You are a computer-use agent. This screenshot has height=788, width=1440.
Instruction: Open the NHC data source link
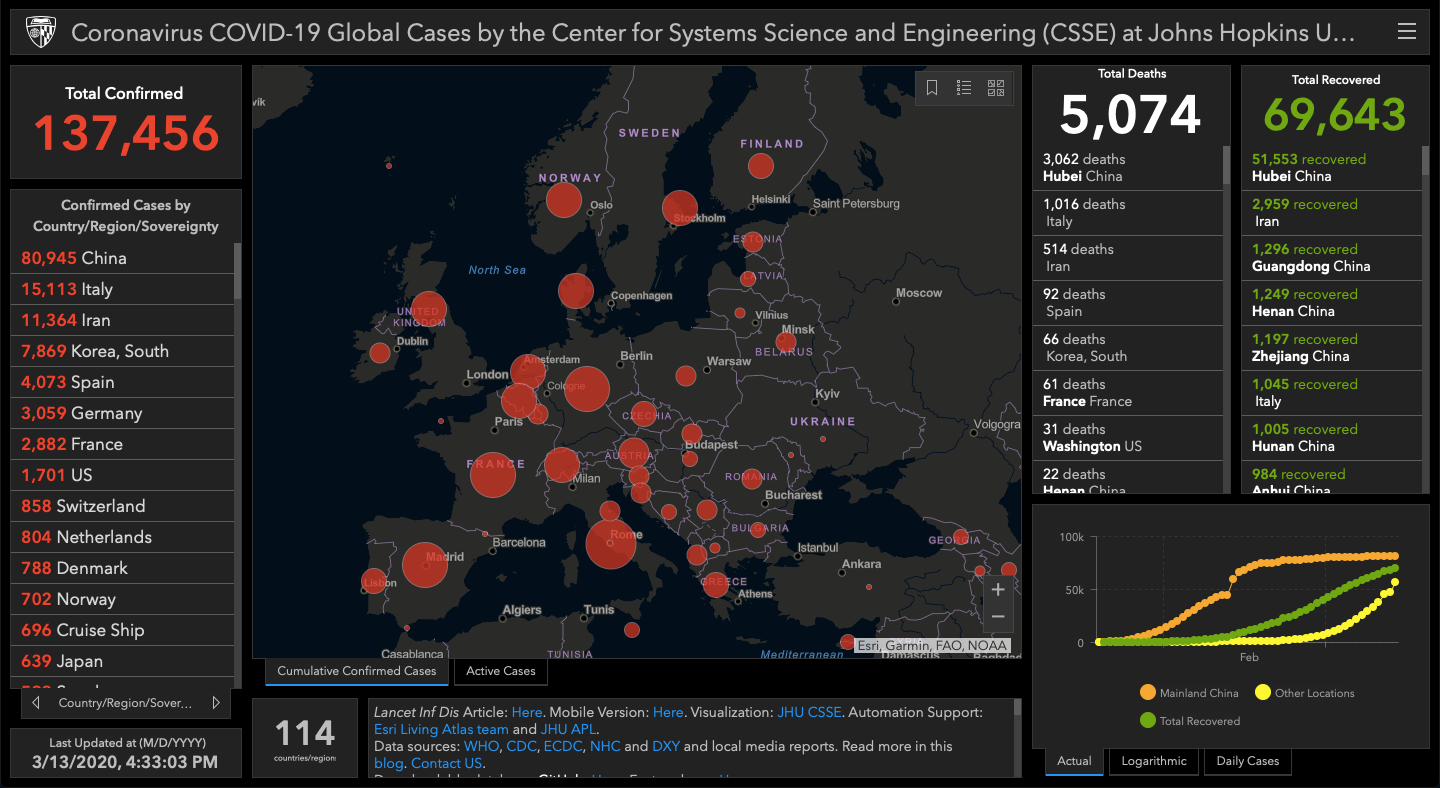605,747
